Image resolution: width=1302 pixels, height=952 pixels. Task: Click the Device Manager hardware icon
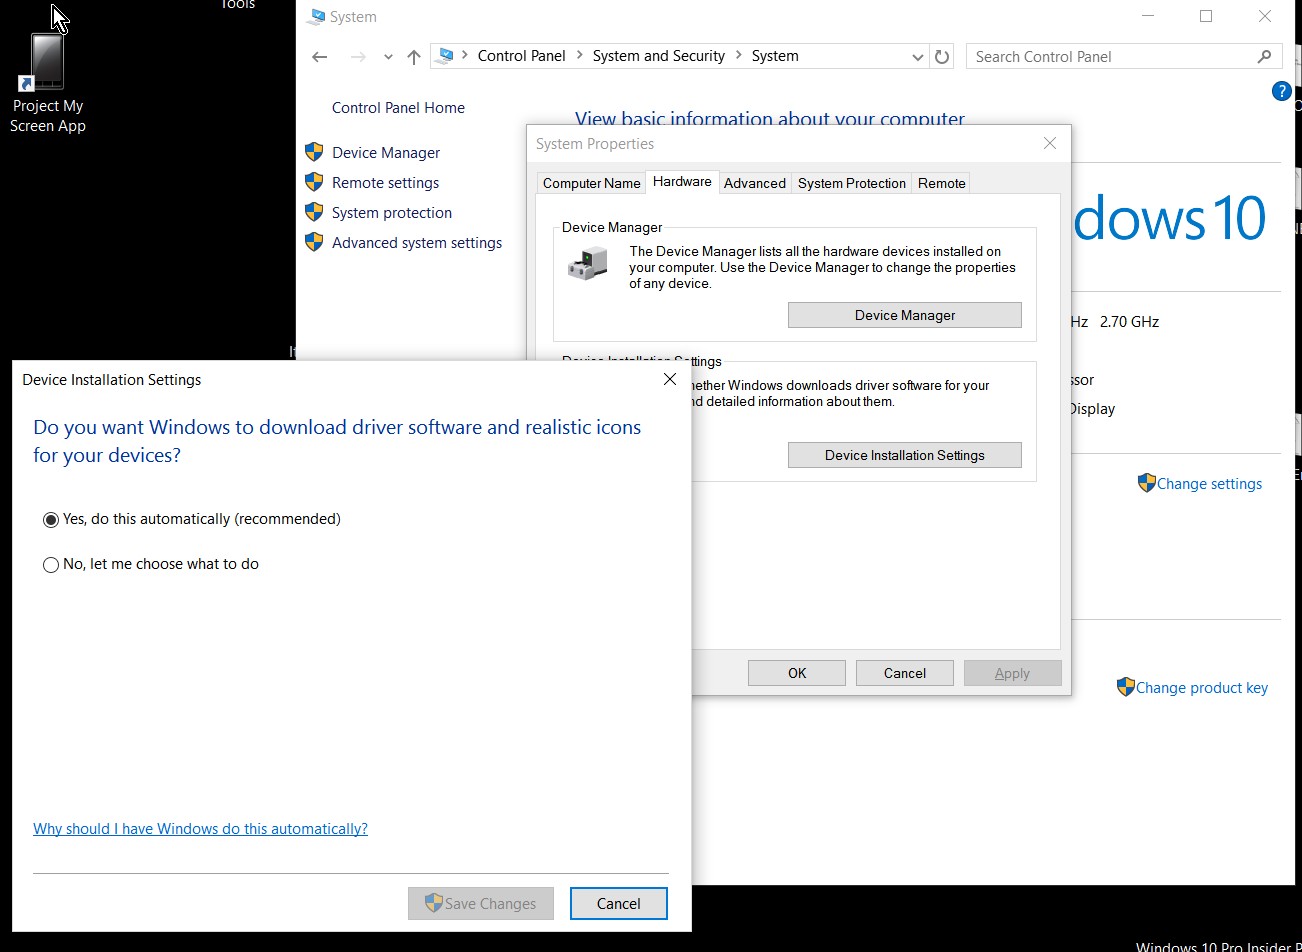pos(587,265)
